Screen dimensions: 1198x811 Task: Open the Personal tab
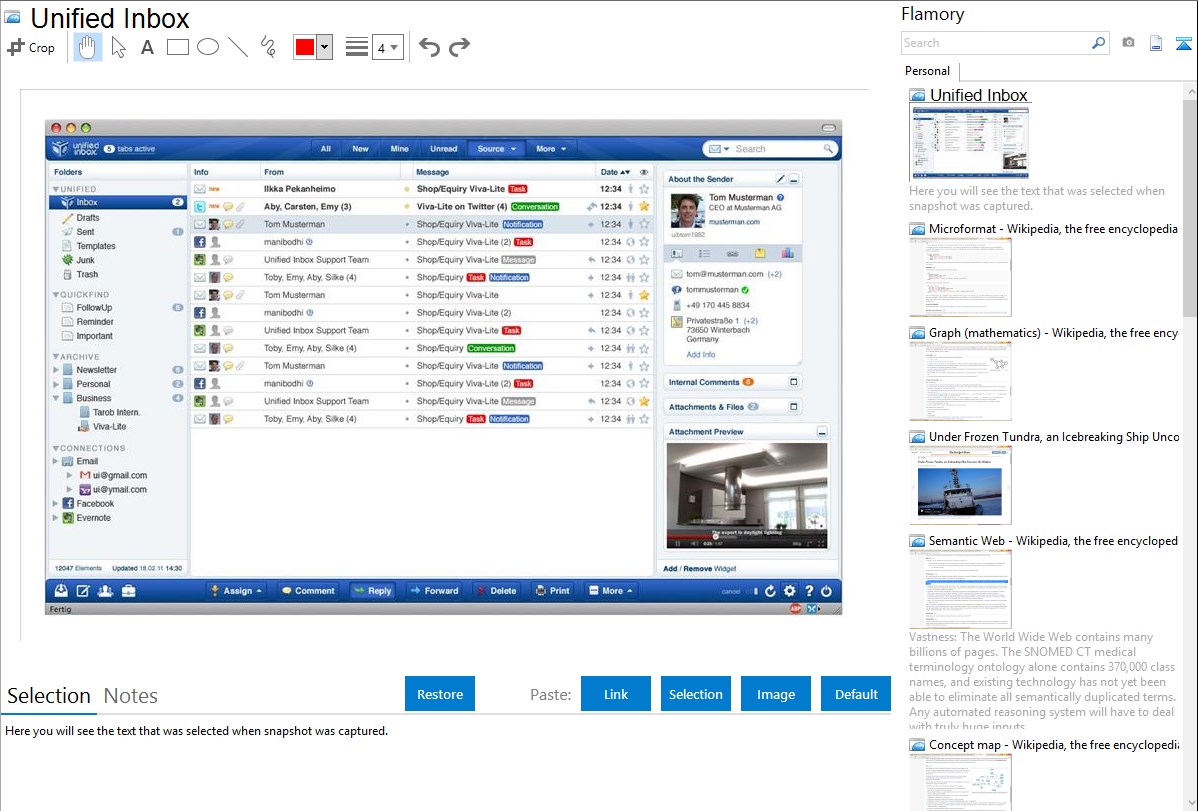click(927, 70)
